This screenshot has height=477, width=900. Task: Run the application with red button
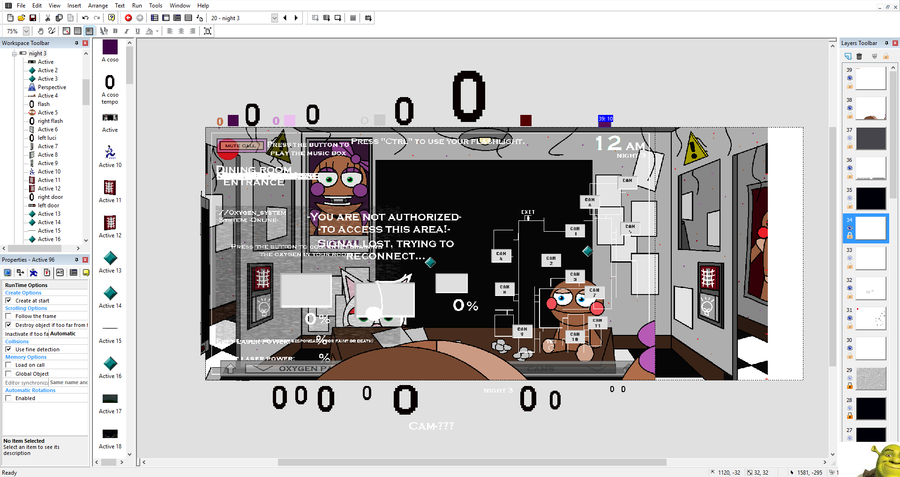[128, 18]
